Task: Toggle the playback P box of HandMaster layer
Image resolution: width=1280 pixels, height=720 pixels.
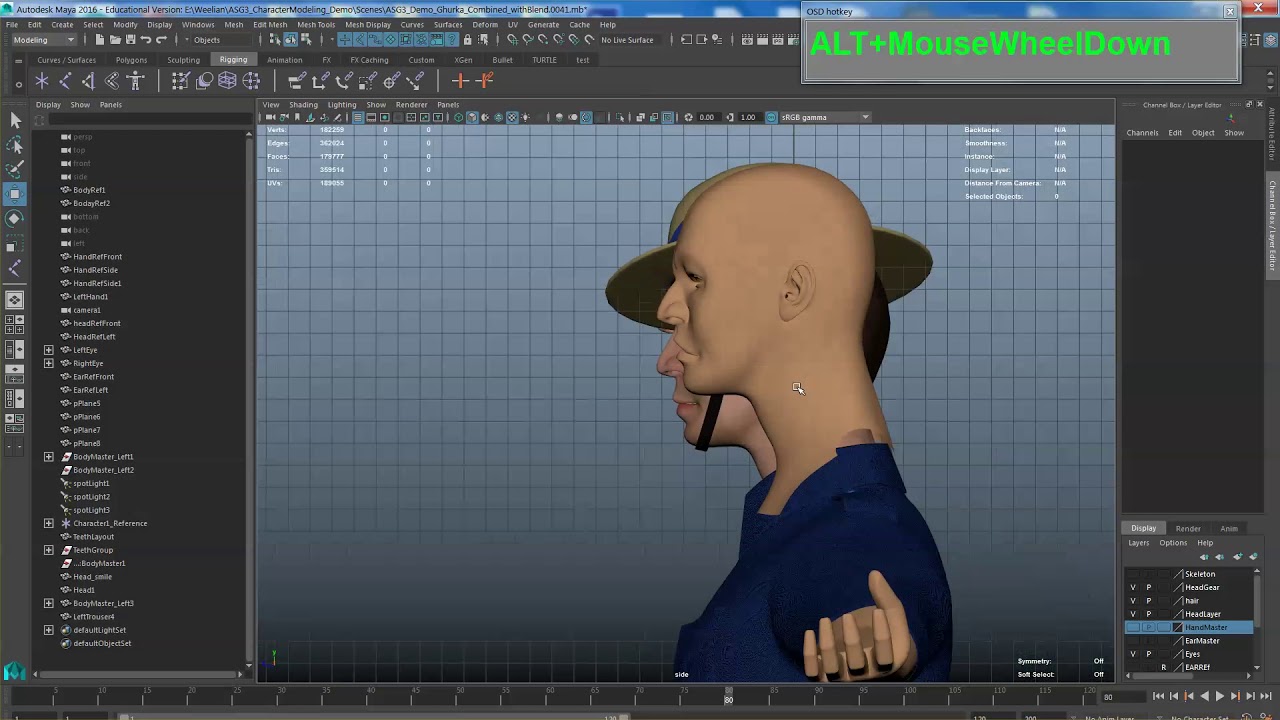Action: pos(1148,628)
